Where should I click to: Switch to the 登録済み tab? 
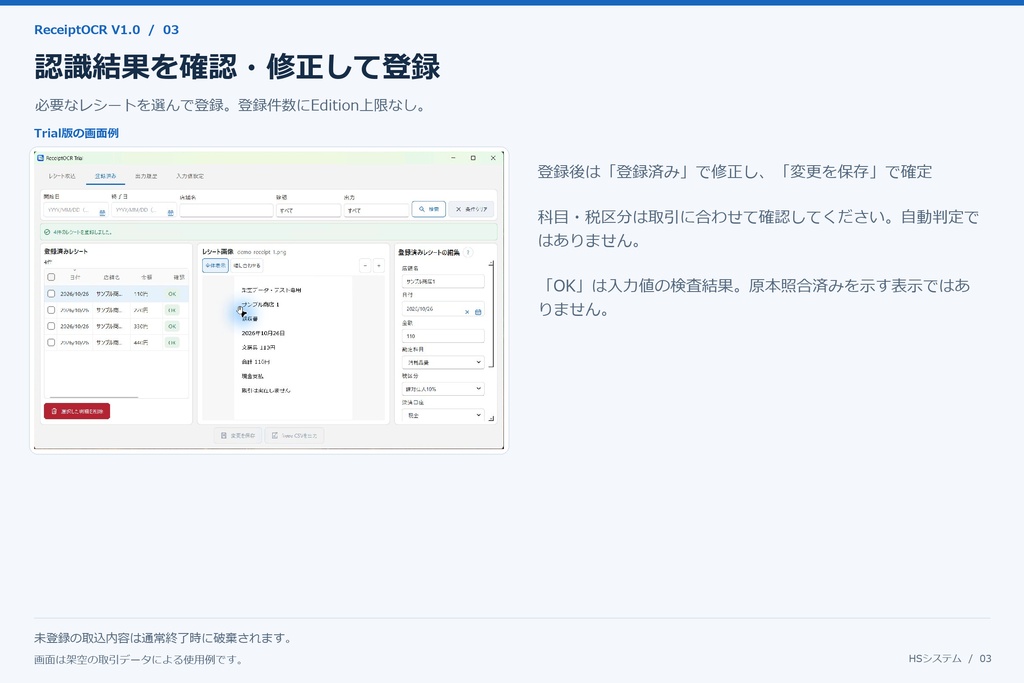[x=106, y=176]
